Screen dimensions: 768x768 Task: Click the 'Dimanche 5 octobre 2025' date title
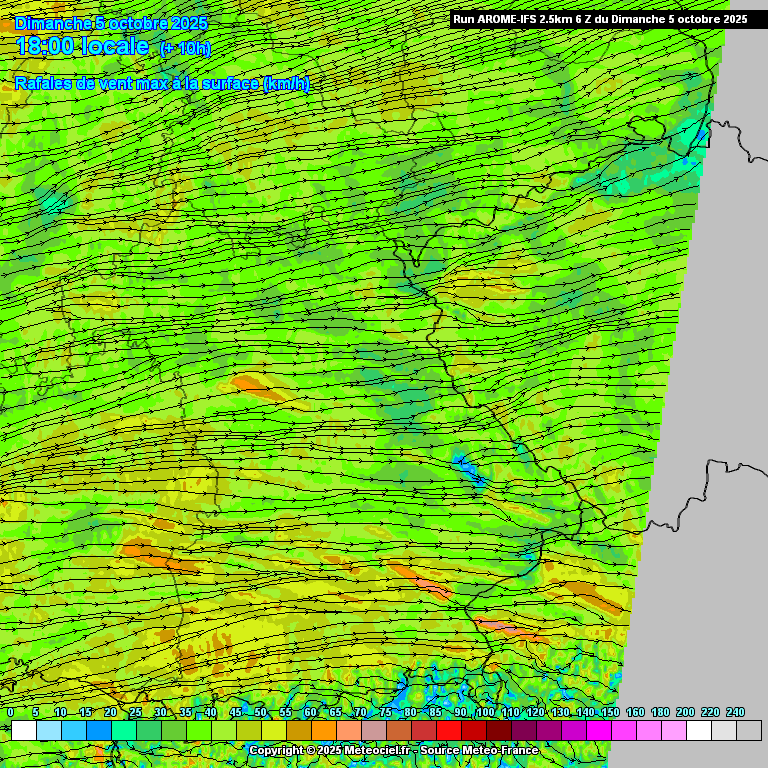point(111,23)
